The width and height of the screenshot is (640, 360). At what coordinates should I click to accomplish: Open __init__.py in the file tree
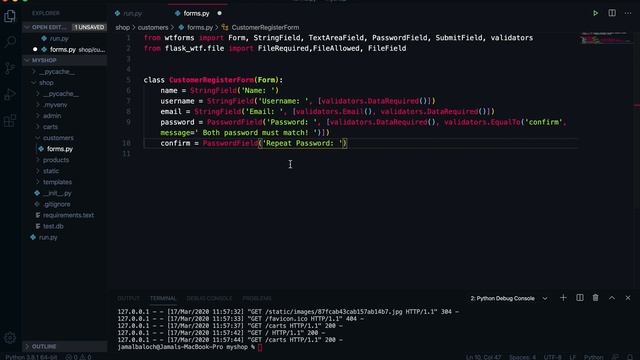coord(57,193)
